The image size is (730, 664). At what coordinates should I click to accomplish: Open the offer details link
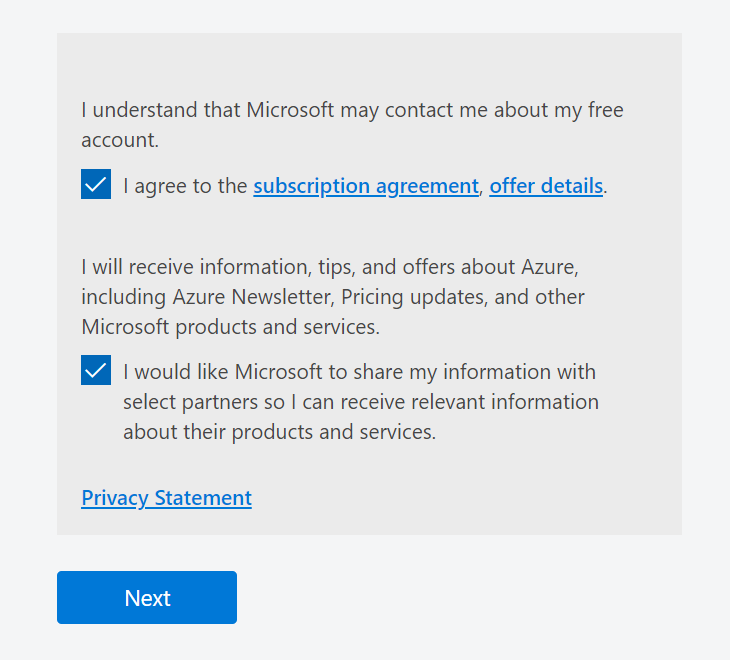[x=546, y=186]
